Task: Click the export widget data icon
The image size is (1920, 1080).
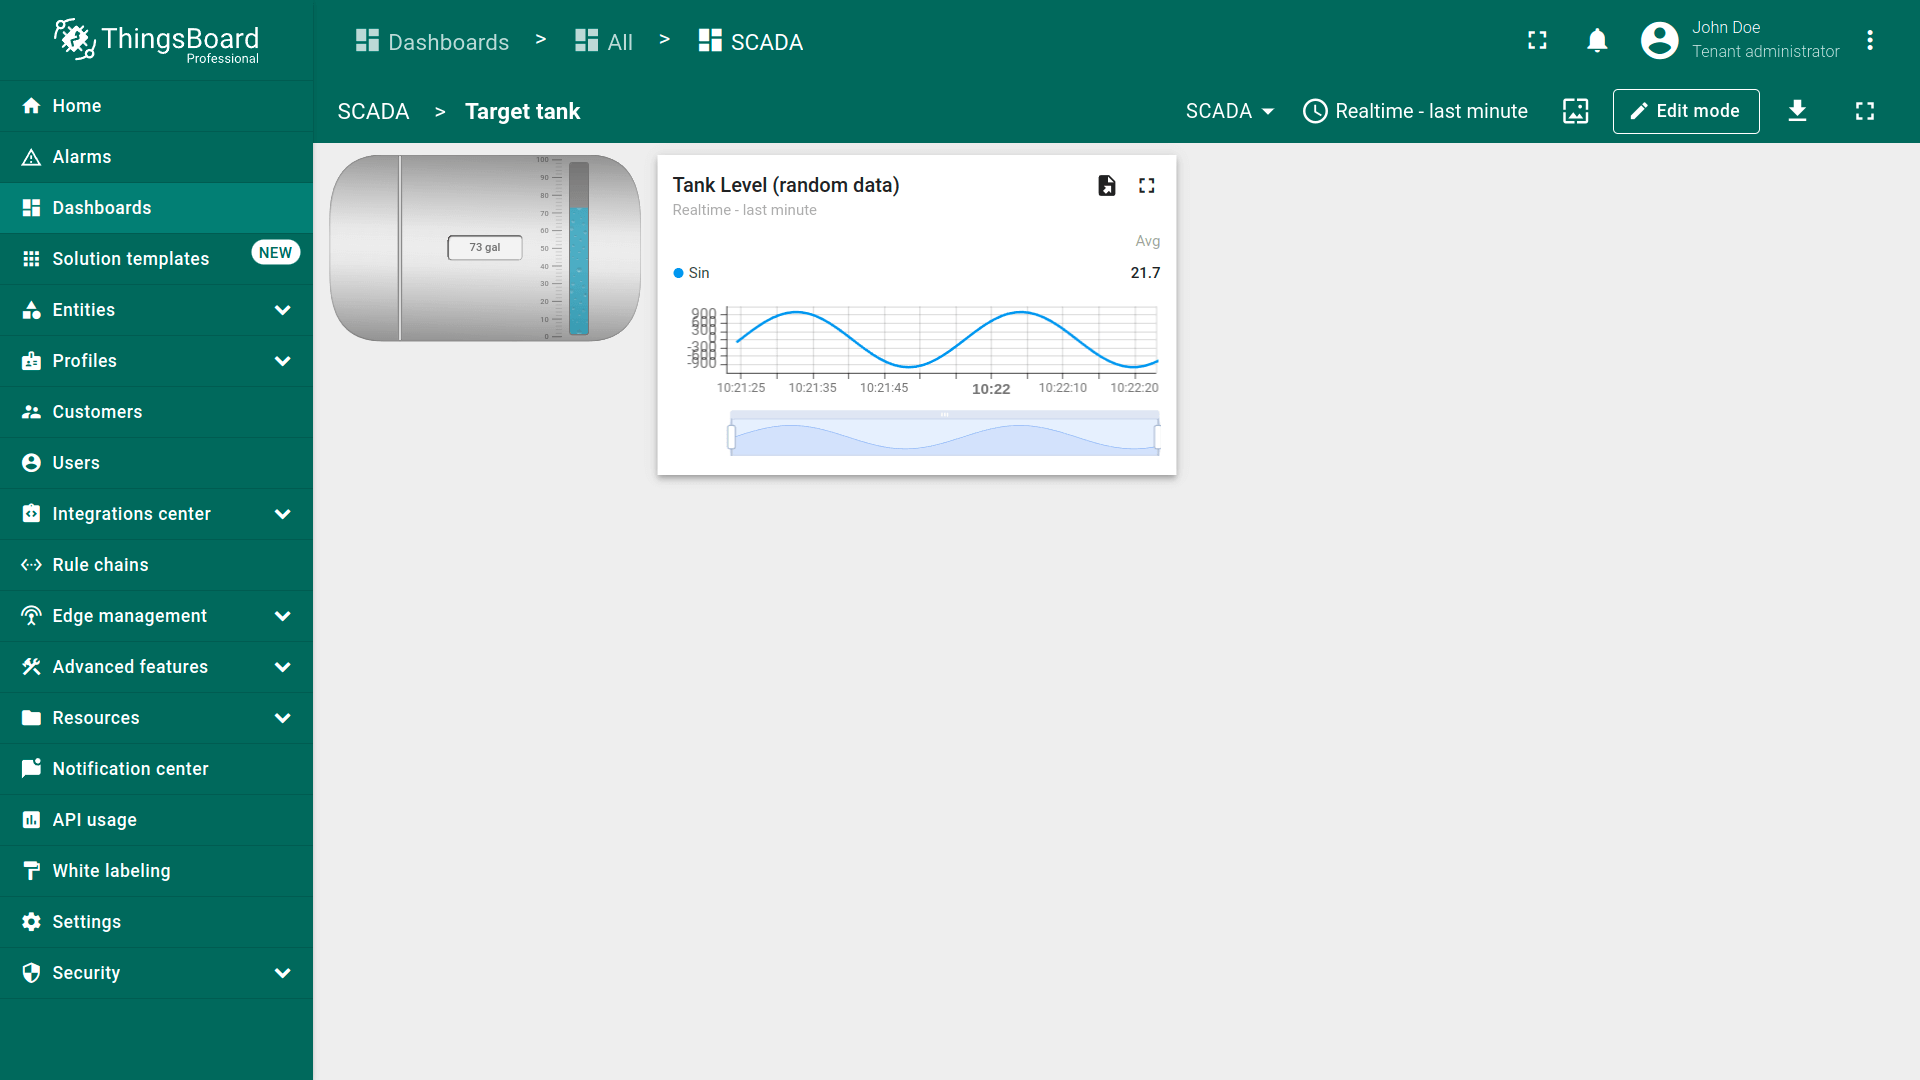Action: coord(1106,186)
